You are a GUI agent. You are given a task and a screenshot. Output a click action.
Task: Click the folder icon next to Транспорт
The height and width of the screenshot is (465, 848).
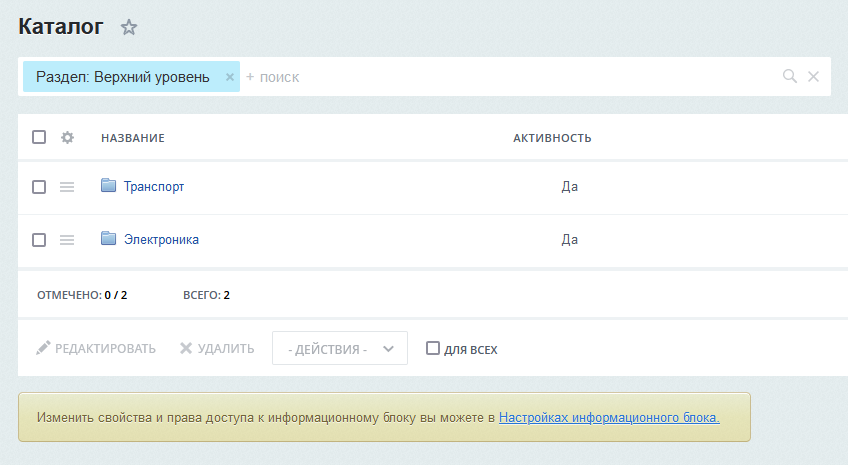pos(109,185)
